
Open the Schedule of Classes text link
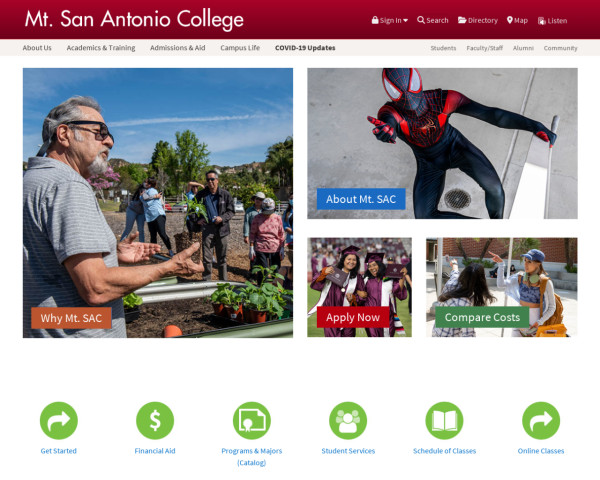[x=444, y=451]
